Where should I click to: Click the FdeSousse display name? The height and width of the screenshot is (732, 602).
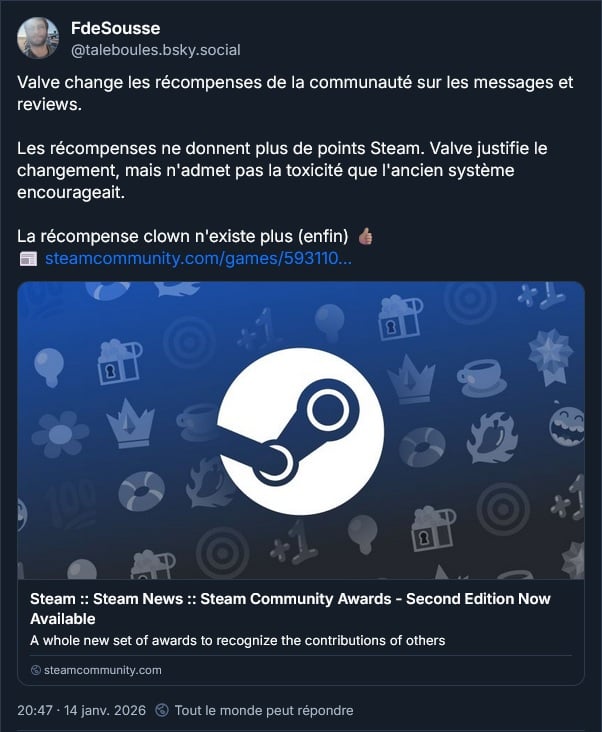(115, 28)
